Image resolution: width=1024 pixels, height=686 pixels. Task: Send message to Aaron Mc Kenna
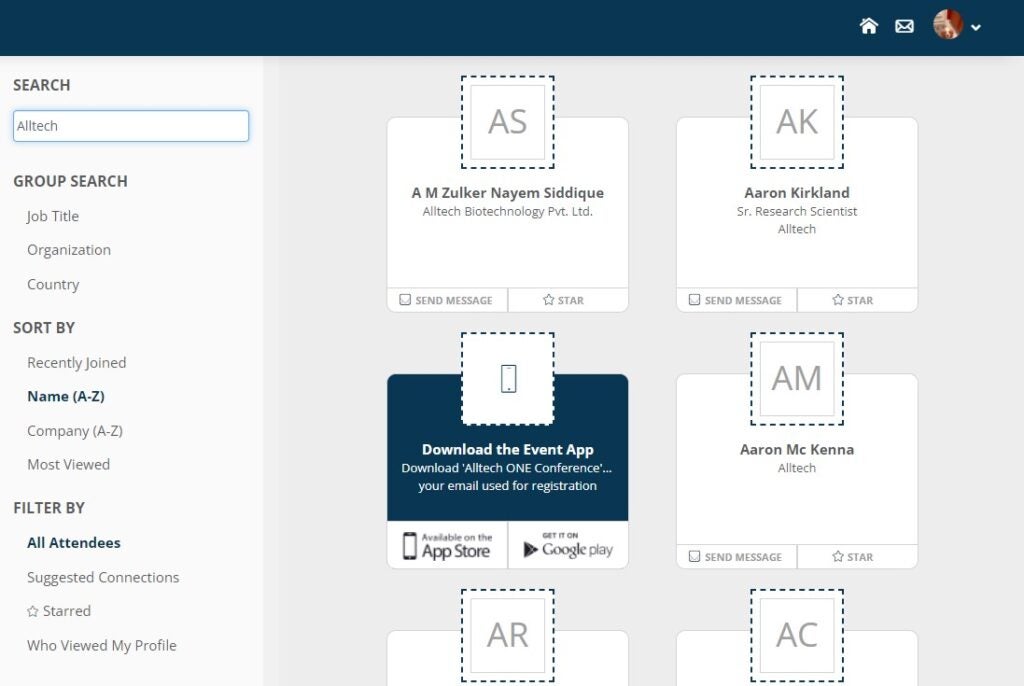pyautogui.click(x=736, y=557)
